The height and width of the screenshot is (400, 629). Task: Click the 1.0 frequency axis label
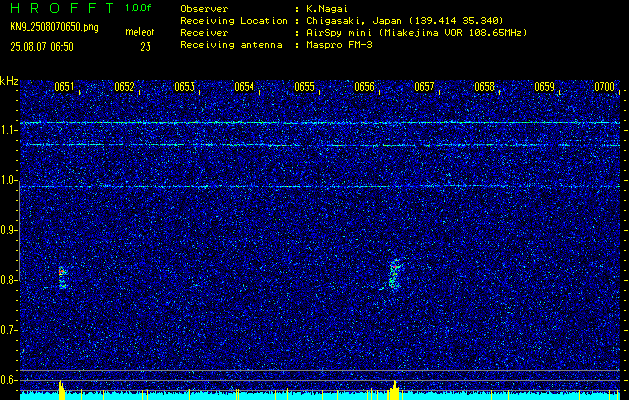coord(8,181)
